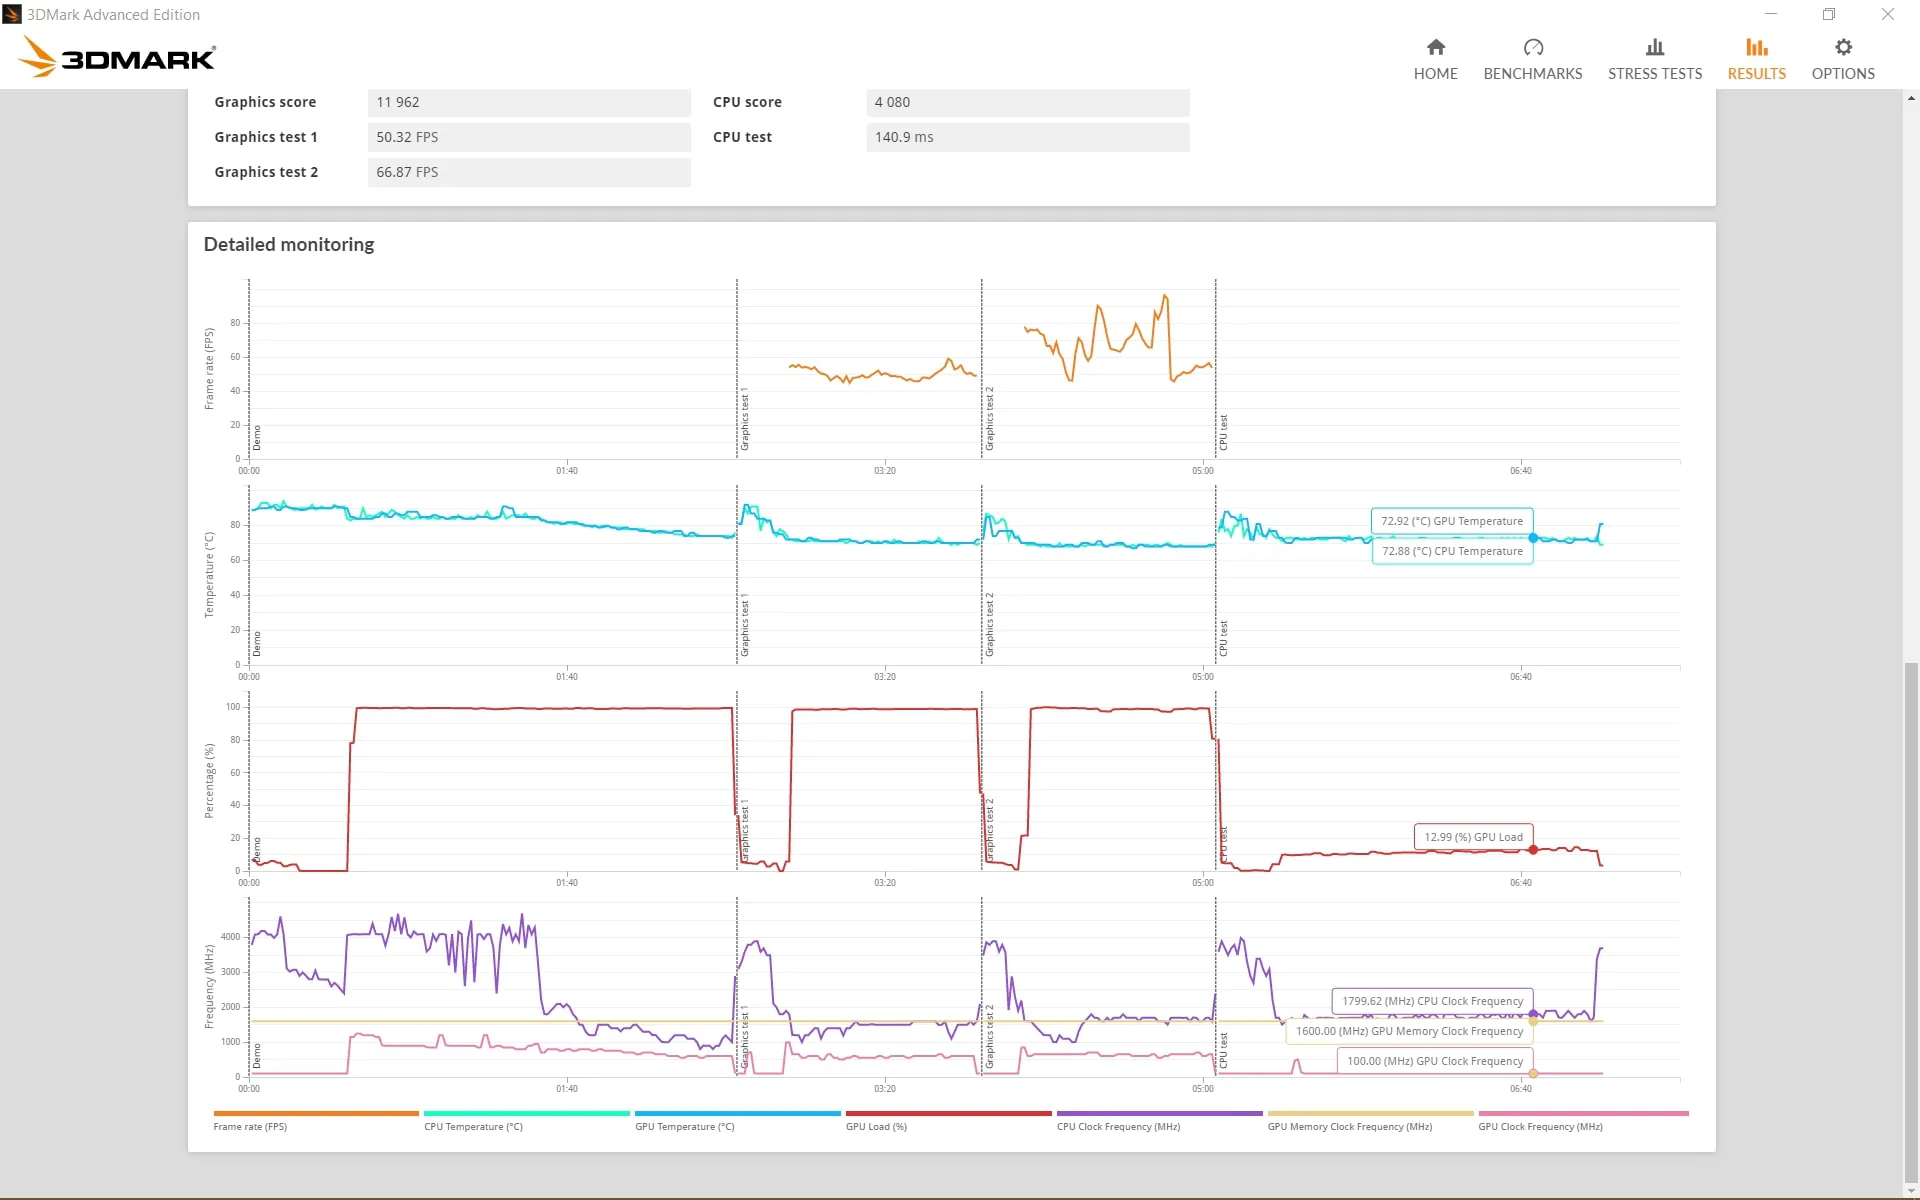Screen dimensions: 1920x1200
Task: Click the 72.88 CPU Temperature tooltip
Action: click(1452, 551)
